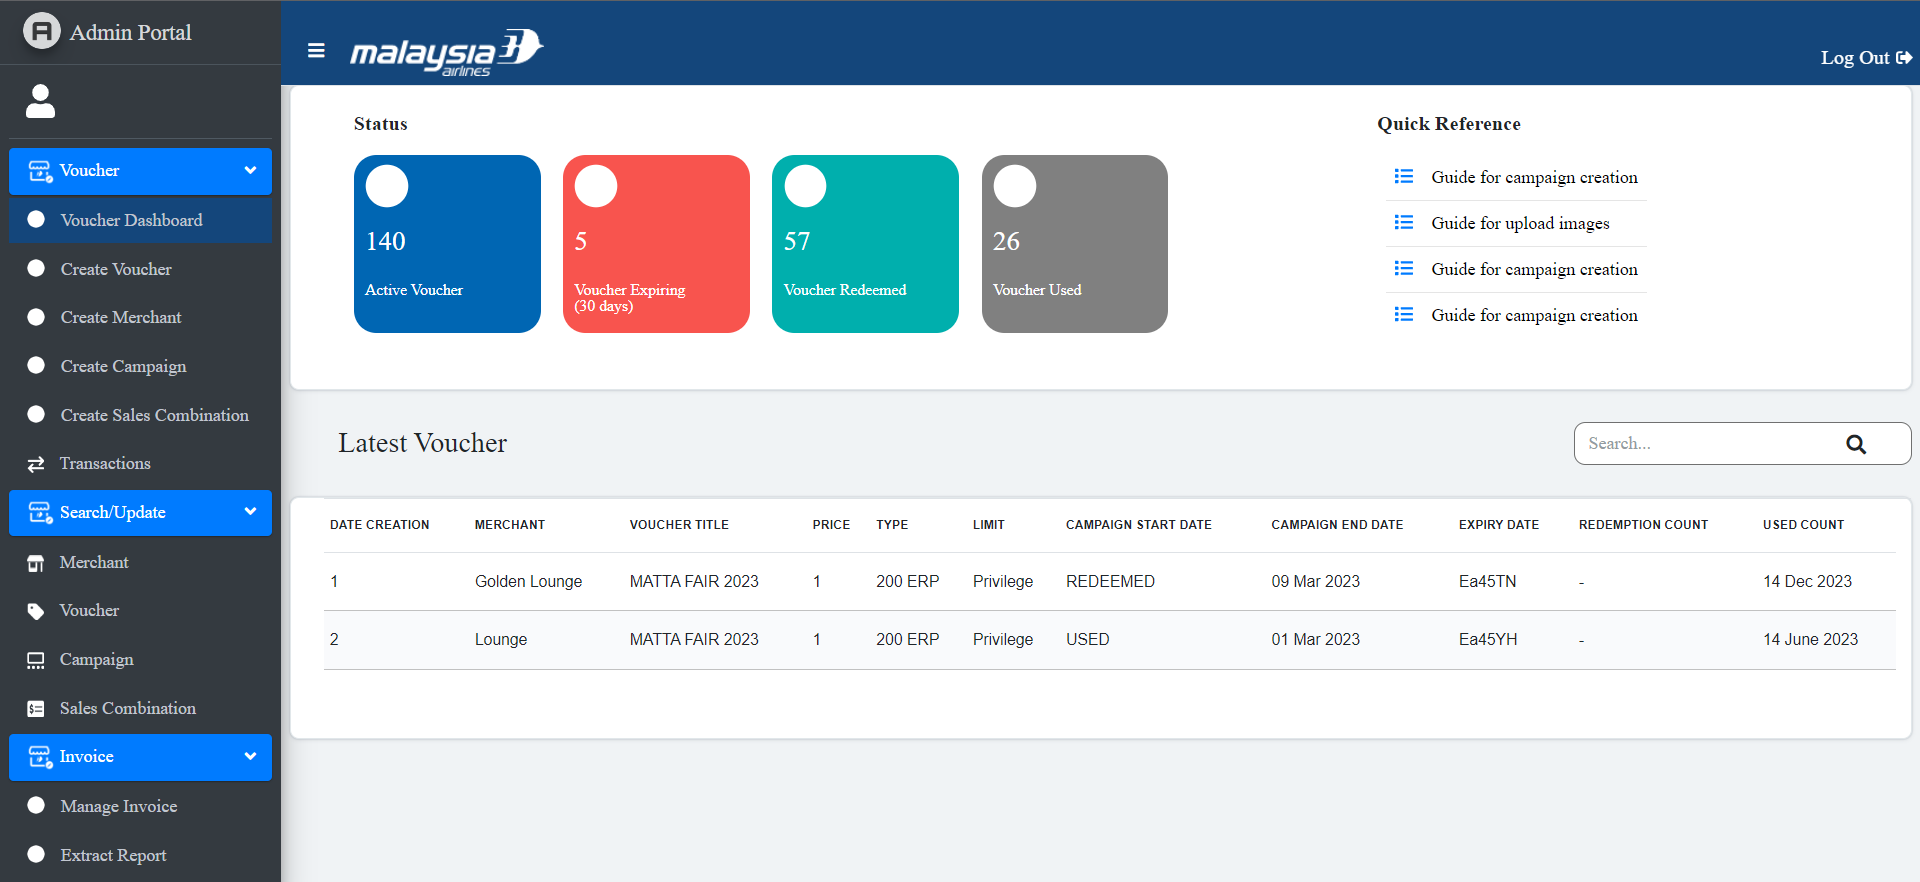The width and height of the screenshot is (1920, 882).
Task: Collapse the Search/Update section chevron
Action: click(x=250, y=511)
